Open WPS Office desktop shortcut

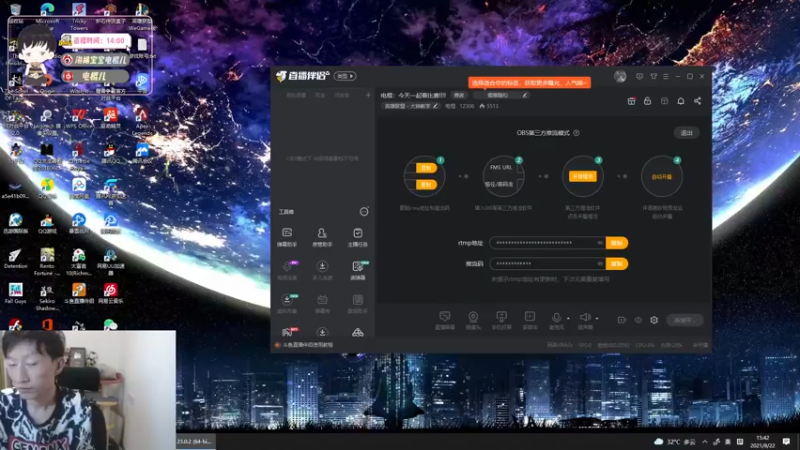click(79, 119)
